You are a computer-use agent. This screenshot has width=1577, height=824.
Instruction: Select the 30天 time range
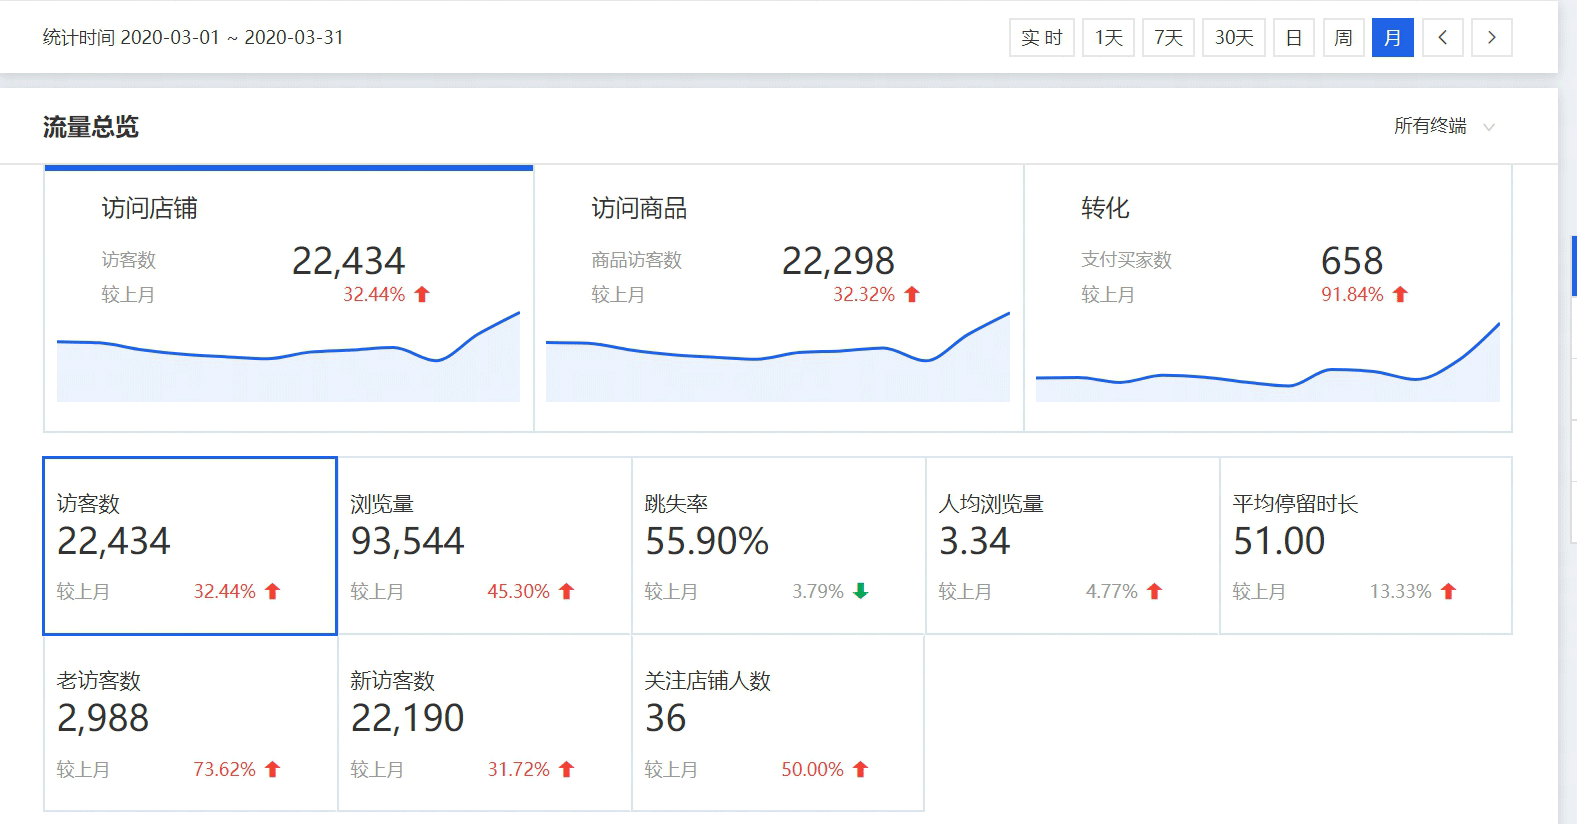tap(1234, 38)
